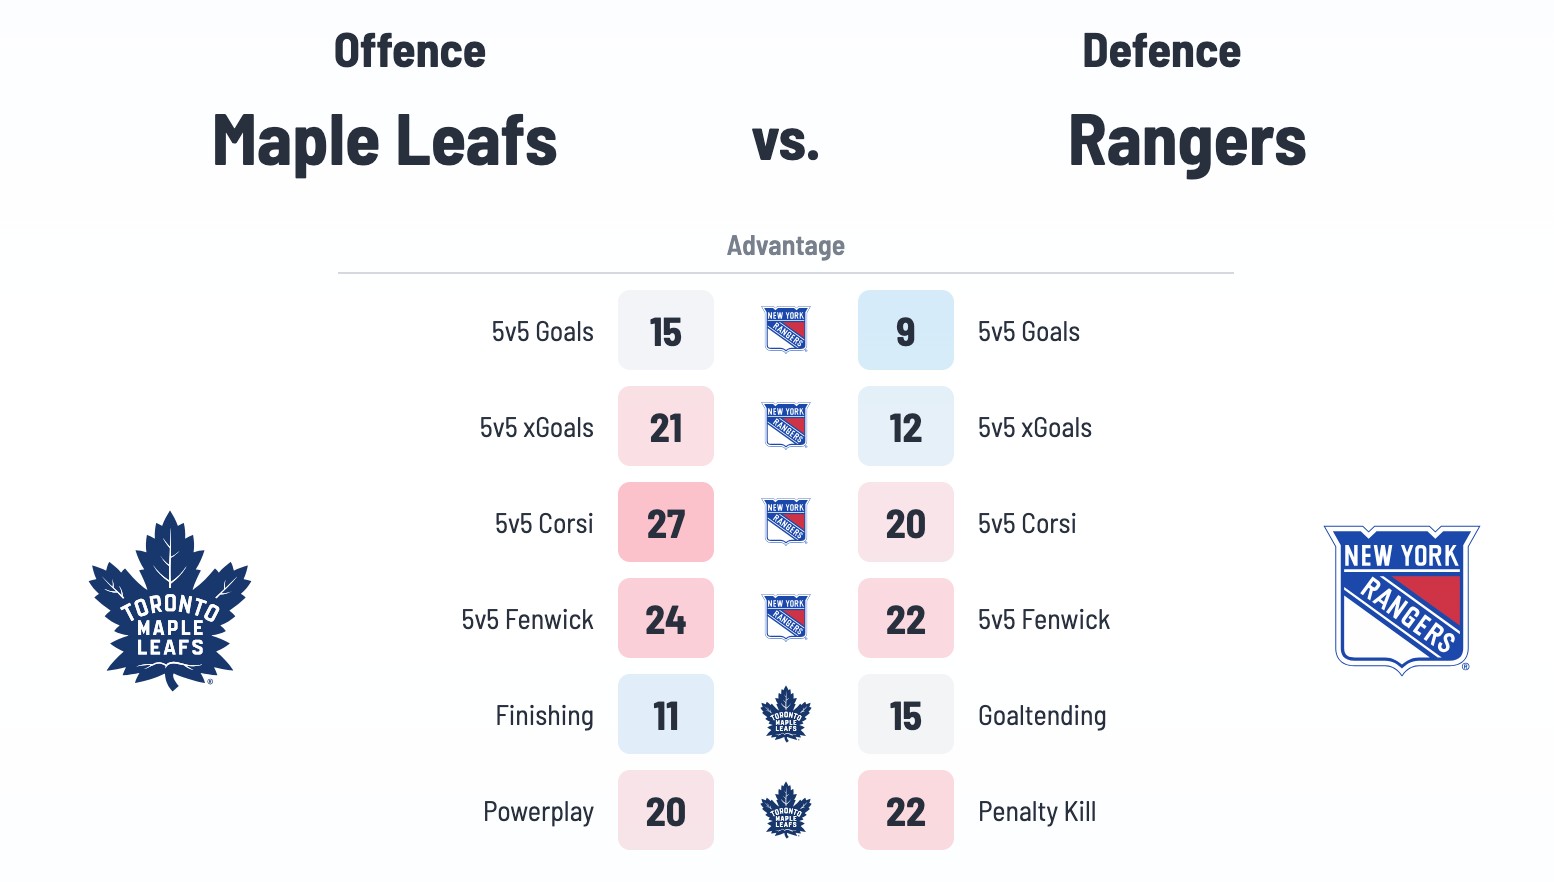Click Rangers advantage icon in 5v5 xGoals row
The height and width of the screenshot is (882, 1554).
786,426
